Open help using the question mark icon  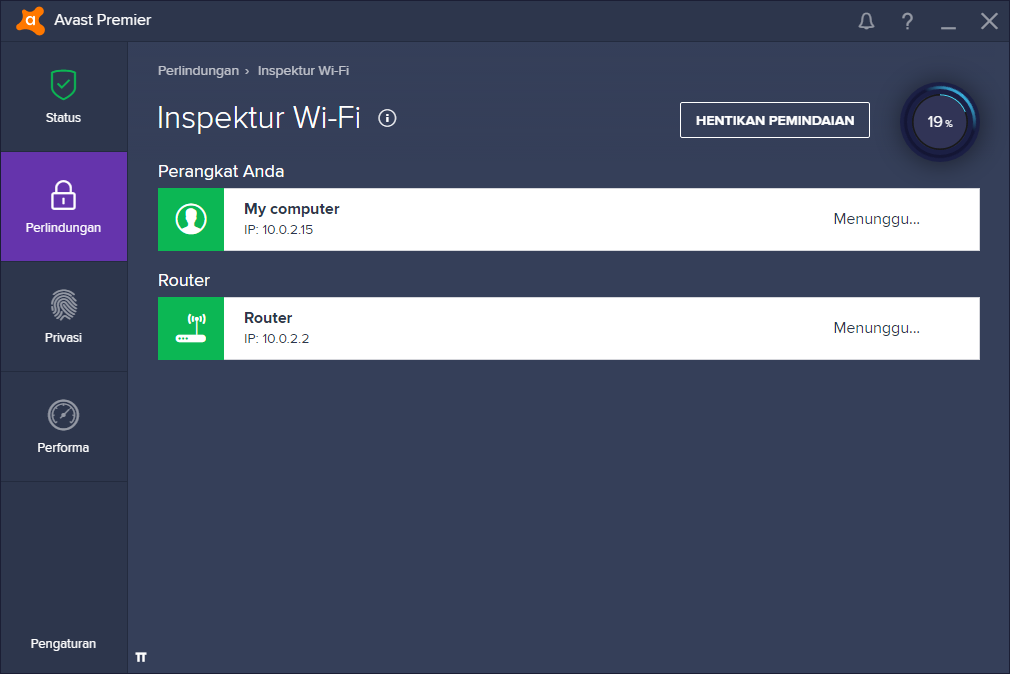coord(907,20)
